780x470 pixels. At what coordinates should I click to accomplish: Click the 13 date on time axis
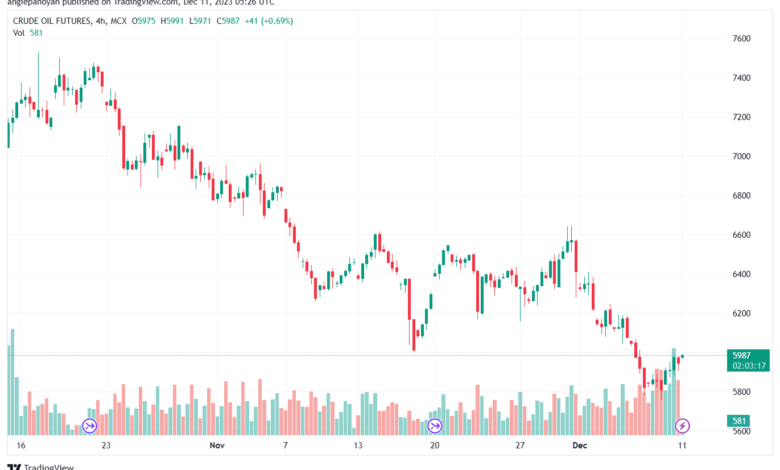click(358, 445)
